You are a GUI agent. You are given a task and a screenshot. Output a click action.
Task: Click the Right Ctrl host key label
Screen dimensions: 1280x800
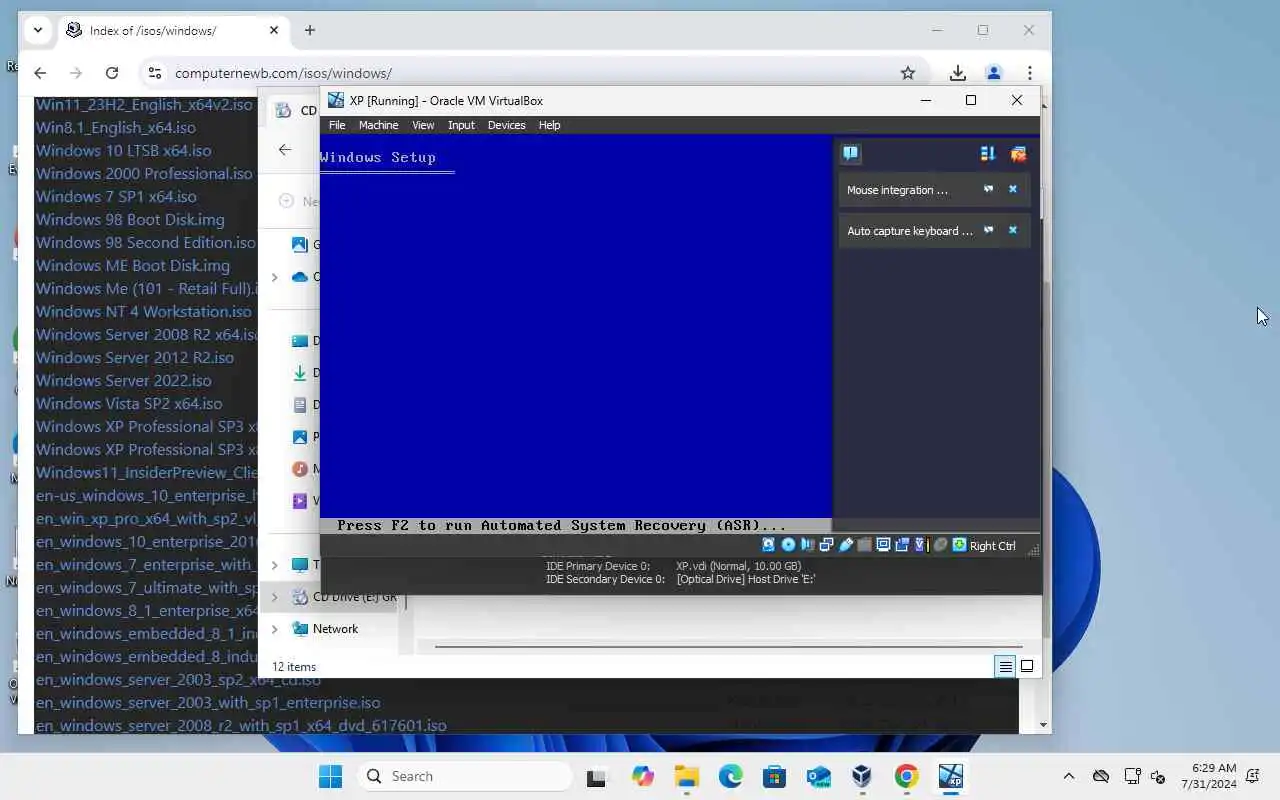tap(992, 546)
